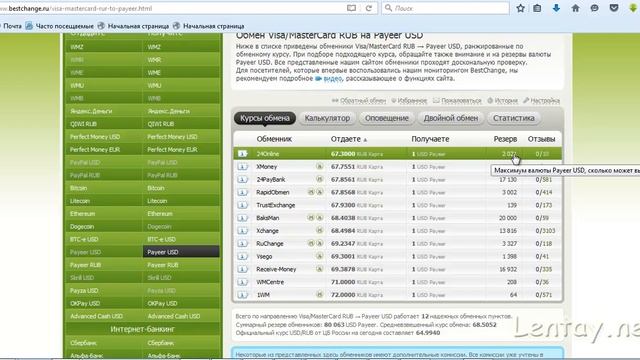Click the Резерв column header
Image resolution: width=640 pixels, height=360 pixels.
(x=505, y=139)
